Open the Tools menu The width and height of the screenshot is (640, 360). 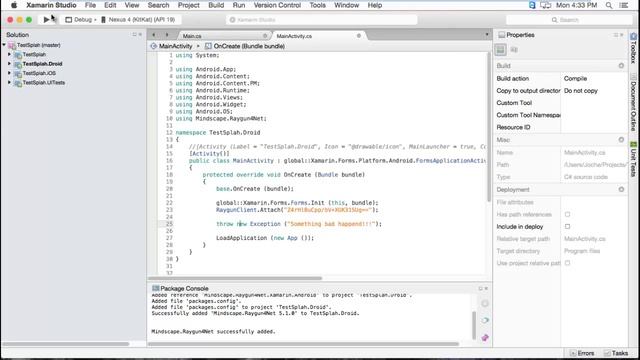coord(318,5)
